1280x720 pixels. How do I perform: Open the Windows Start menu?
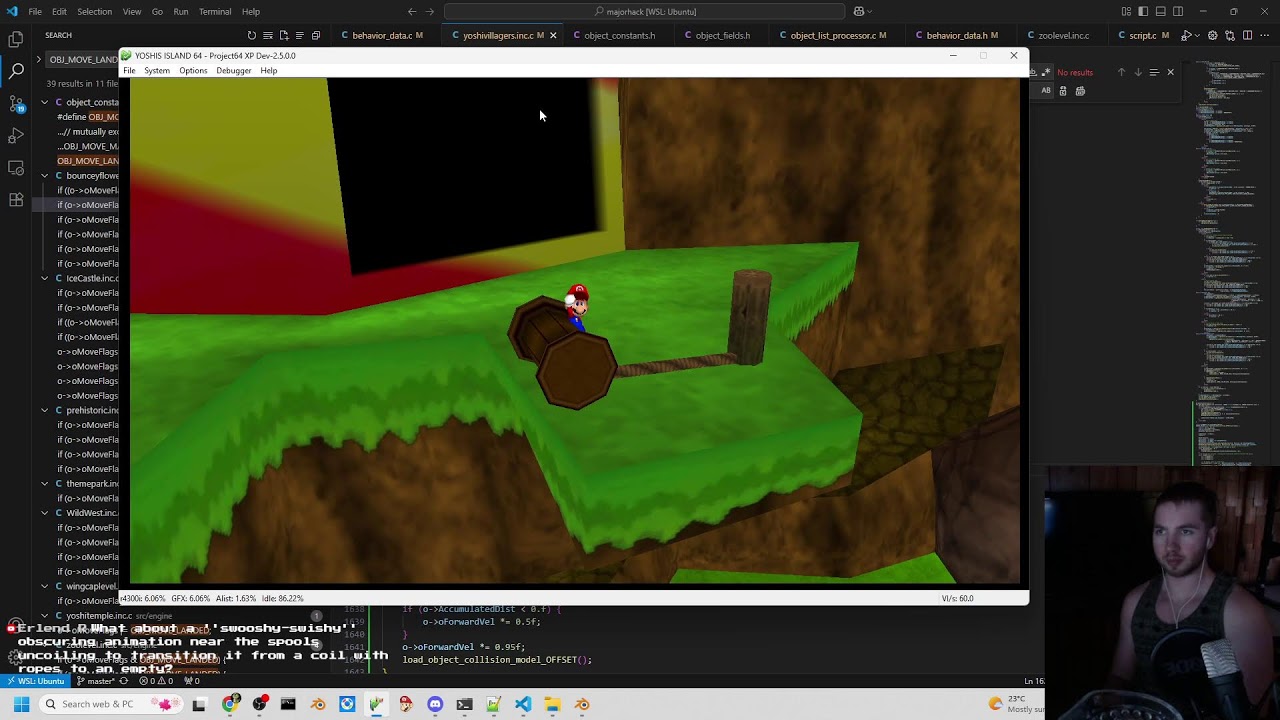pyautogui.click(x=20, y=704)
